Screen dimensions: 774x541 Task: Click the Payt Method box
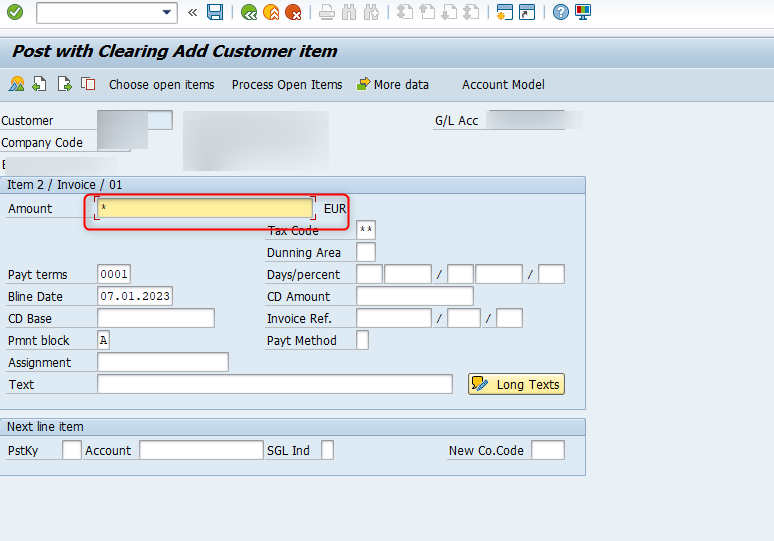362,340
